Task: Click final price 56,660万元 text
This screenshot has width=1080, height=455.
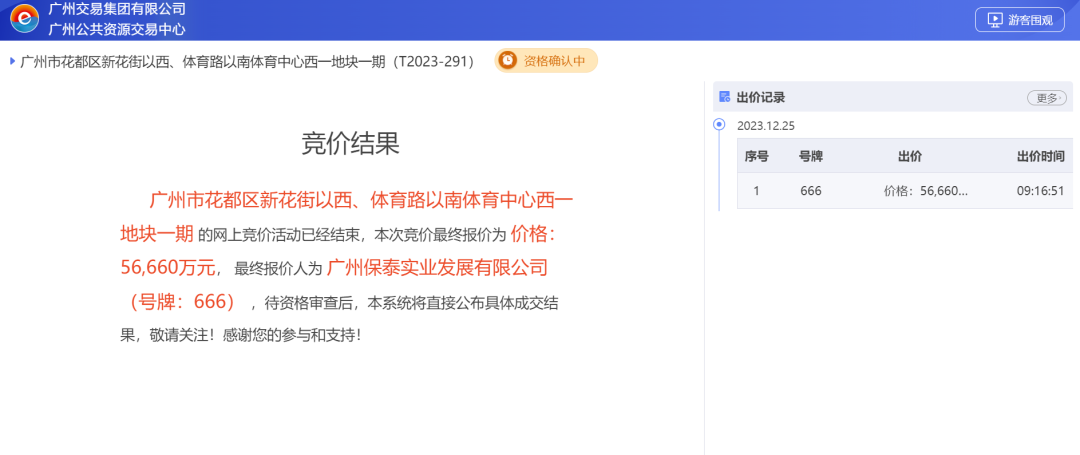Action: point(169,268)
